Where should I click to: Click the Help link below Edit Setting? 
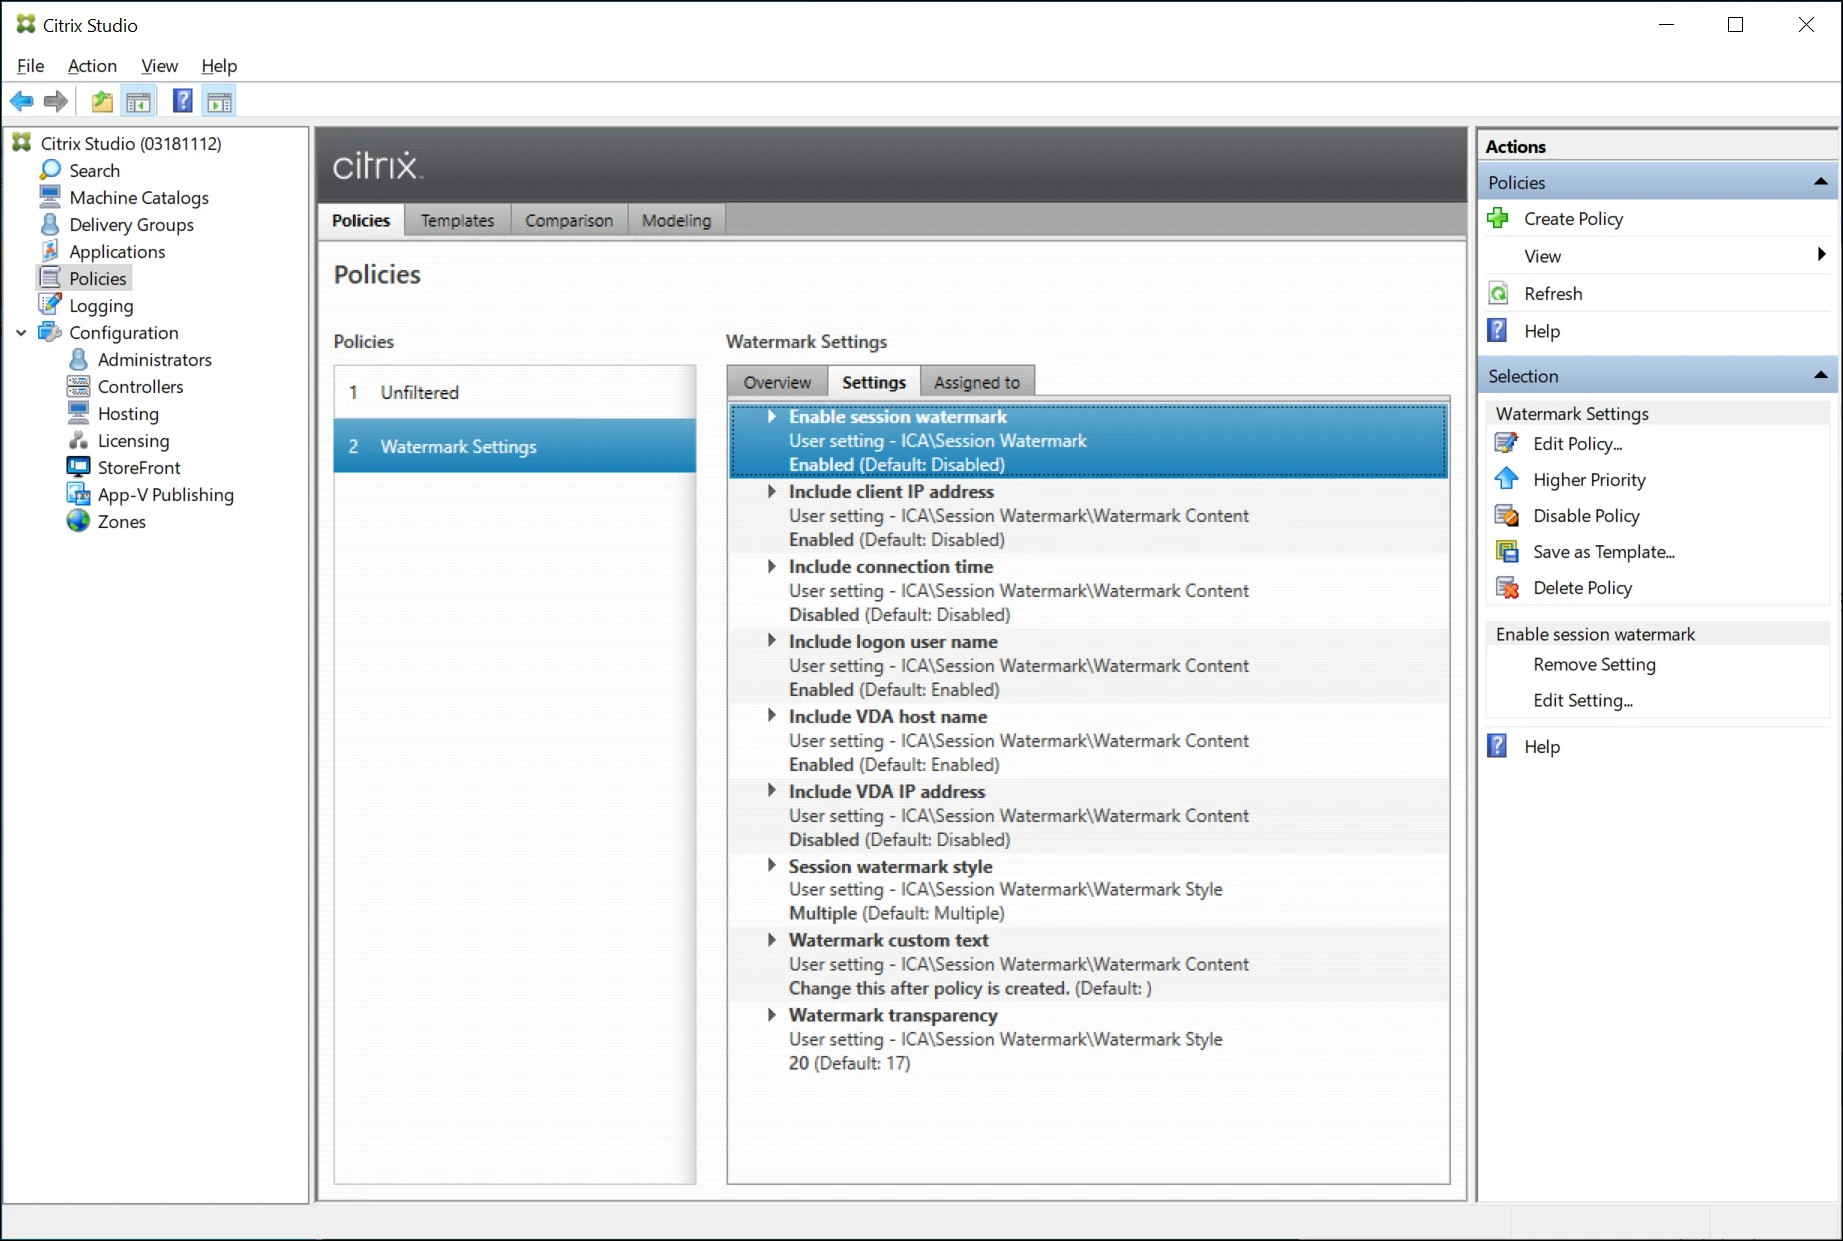[x=1541, y=746]
